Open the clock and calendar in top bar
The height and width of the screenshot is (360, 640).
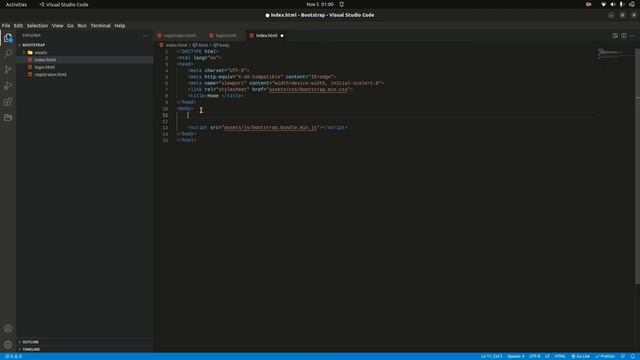(320, 4)
